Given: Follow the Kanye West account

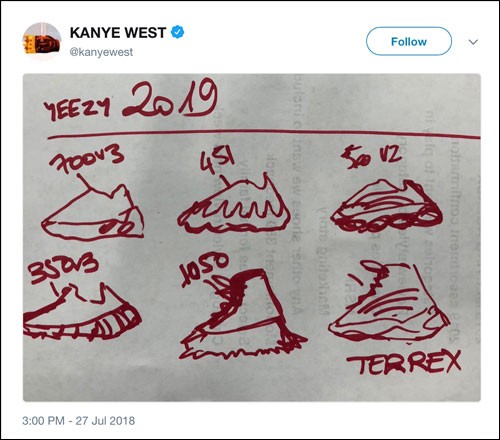Looking at the screenshot, I should [409, 41].
